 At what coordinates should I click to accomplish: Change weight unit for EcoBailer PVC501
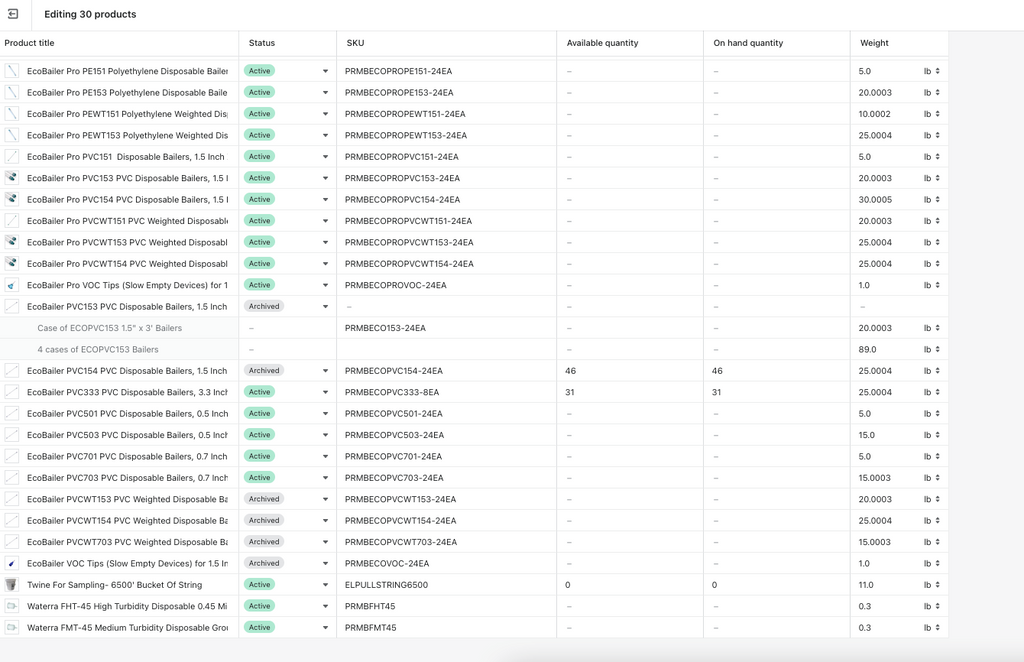pyautogui.click(x=931, y=414)
